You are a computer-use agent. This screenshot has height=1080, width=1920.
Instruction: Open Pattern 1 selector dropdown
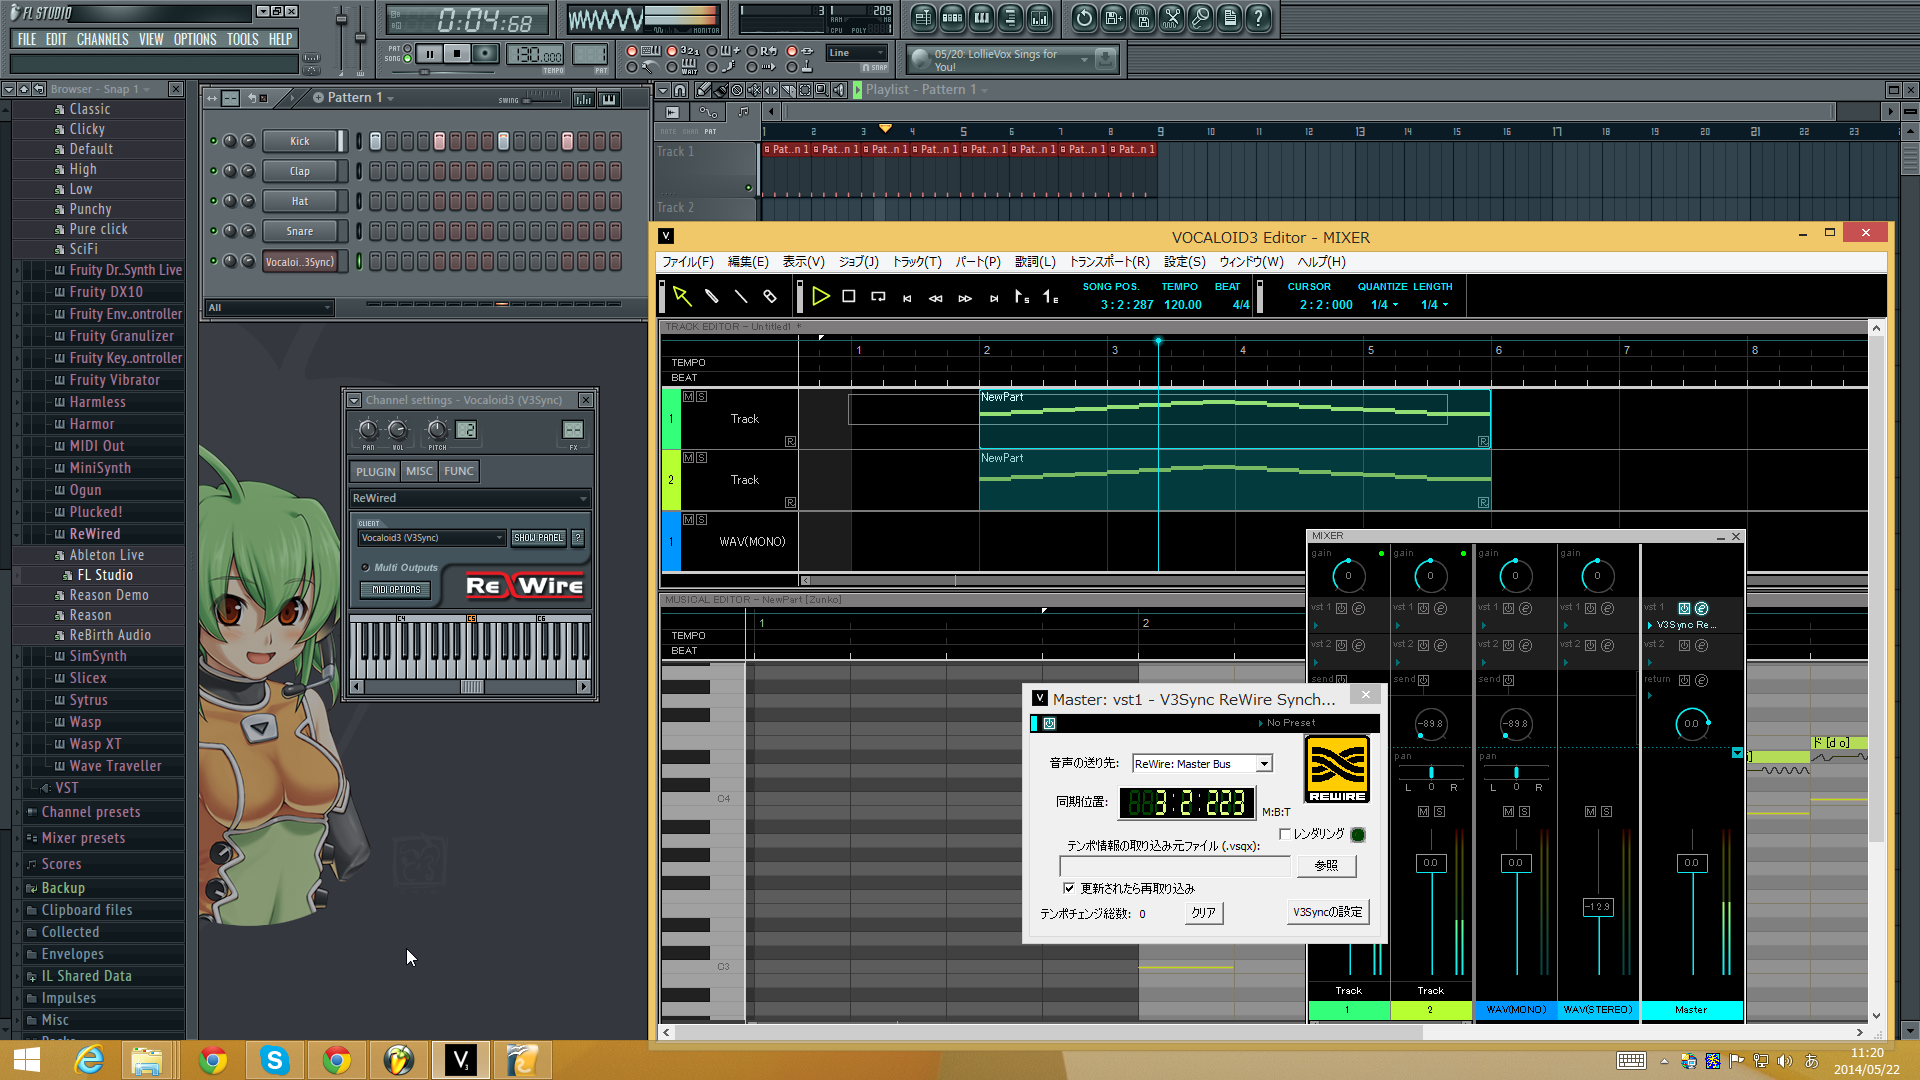(353, 97)
